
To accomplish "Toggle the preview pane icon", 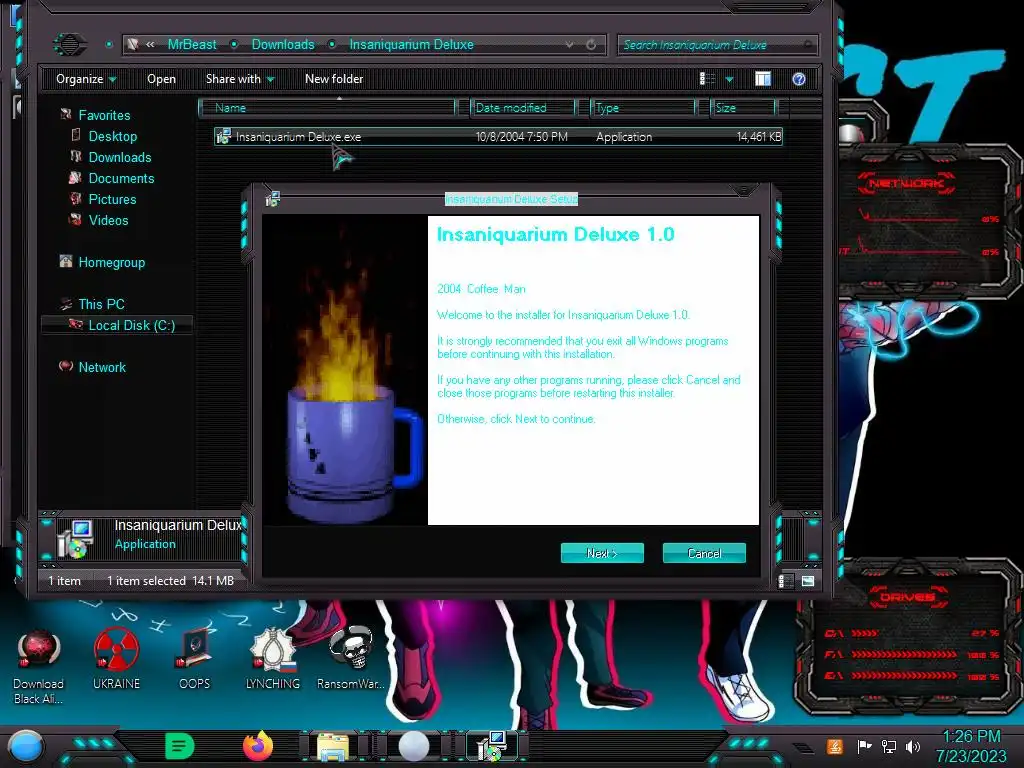I will tap(763, 79).
